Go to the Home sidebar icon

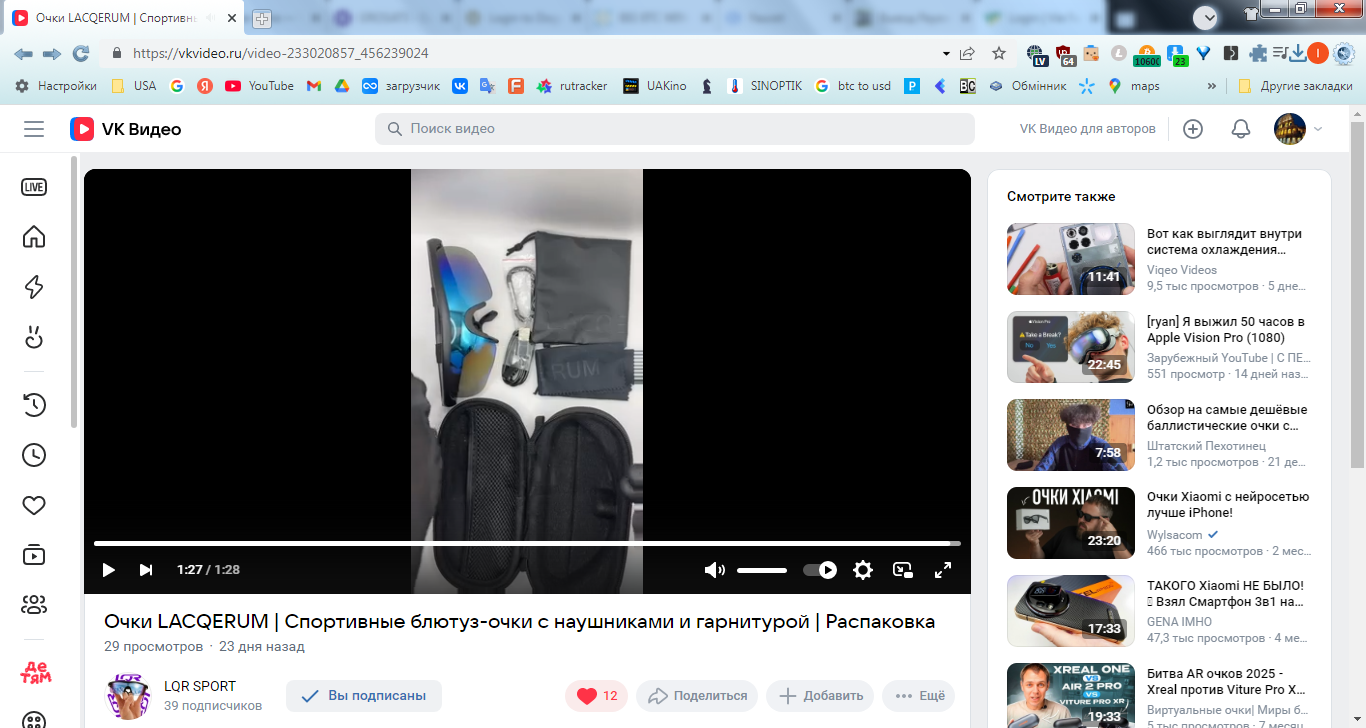coord(34,237)
